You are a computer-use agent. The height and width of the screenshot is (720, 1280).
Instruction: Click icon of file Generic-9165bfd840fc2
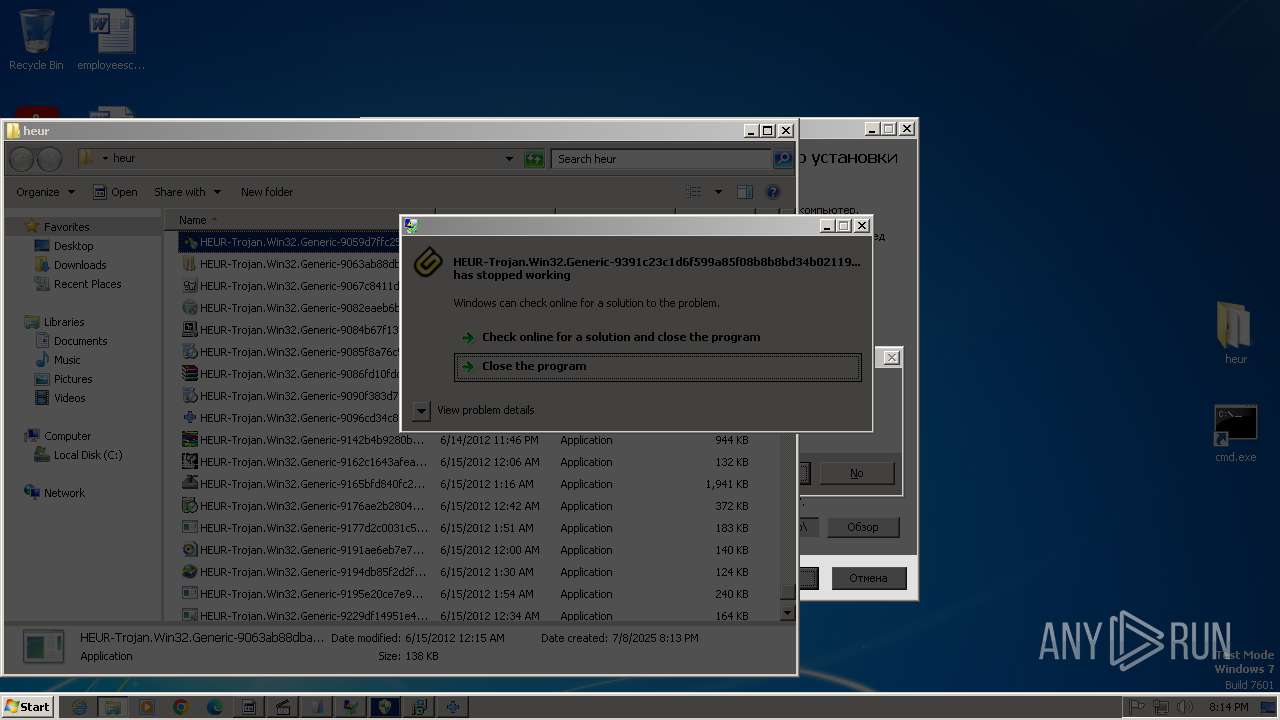pos(189,484)
